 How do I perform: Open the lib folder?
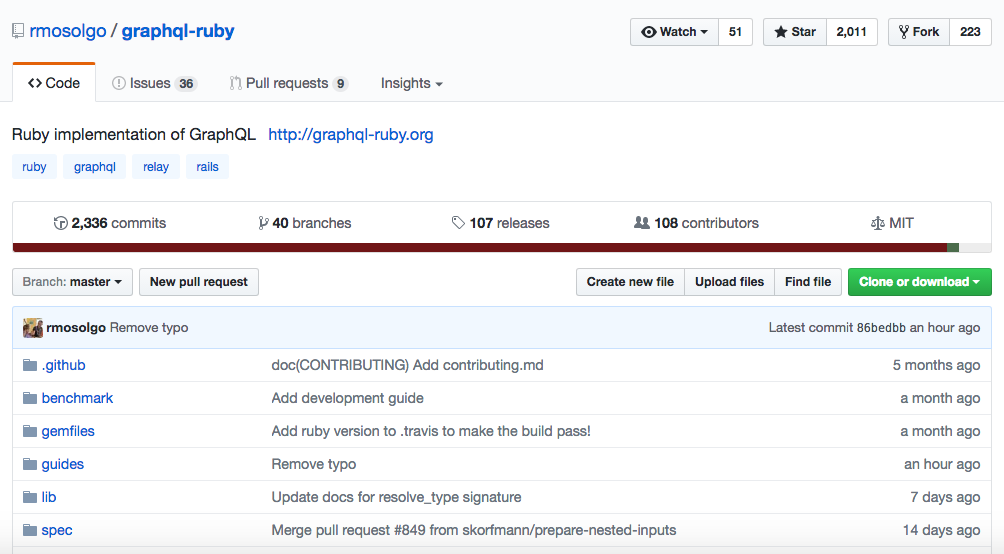click(49, 497)
